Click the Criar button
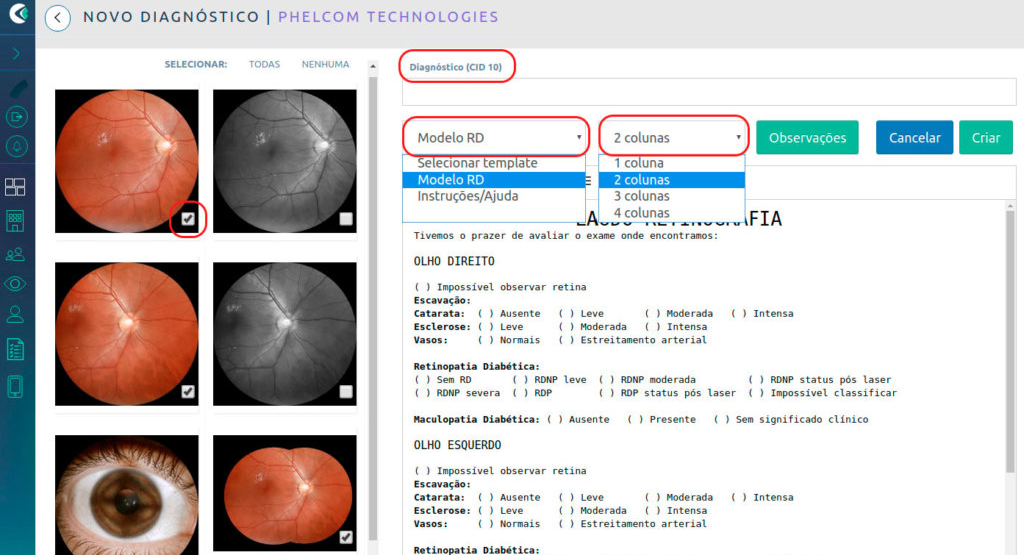Viewport: 1024px width, 555px height. coord(985,138)
